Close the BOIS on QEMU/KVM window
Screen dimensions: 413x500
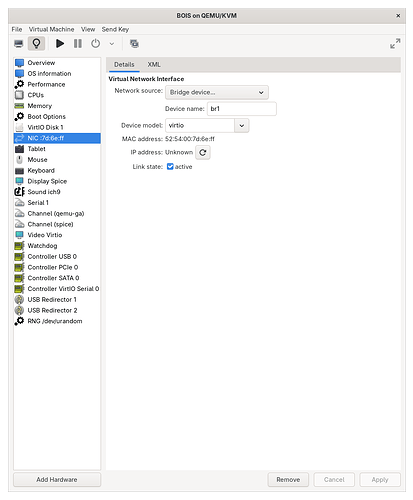398,16
